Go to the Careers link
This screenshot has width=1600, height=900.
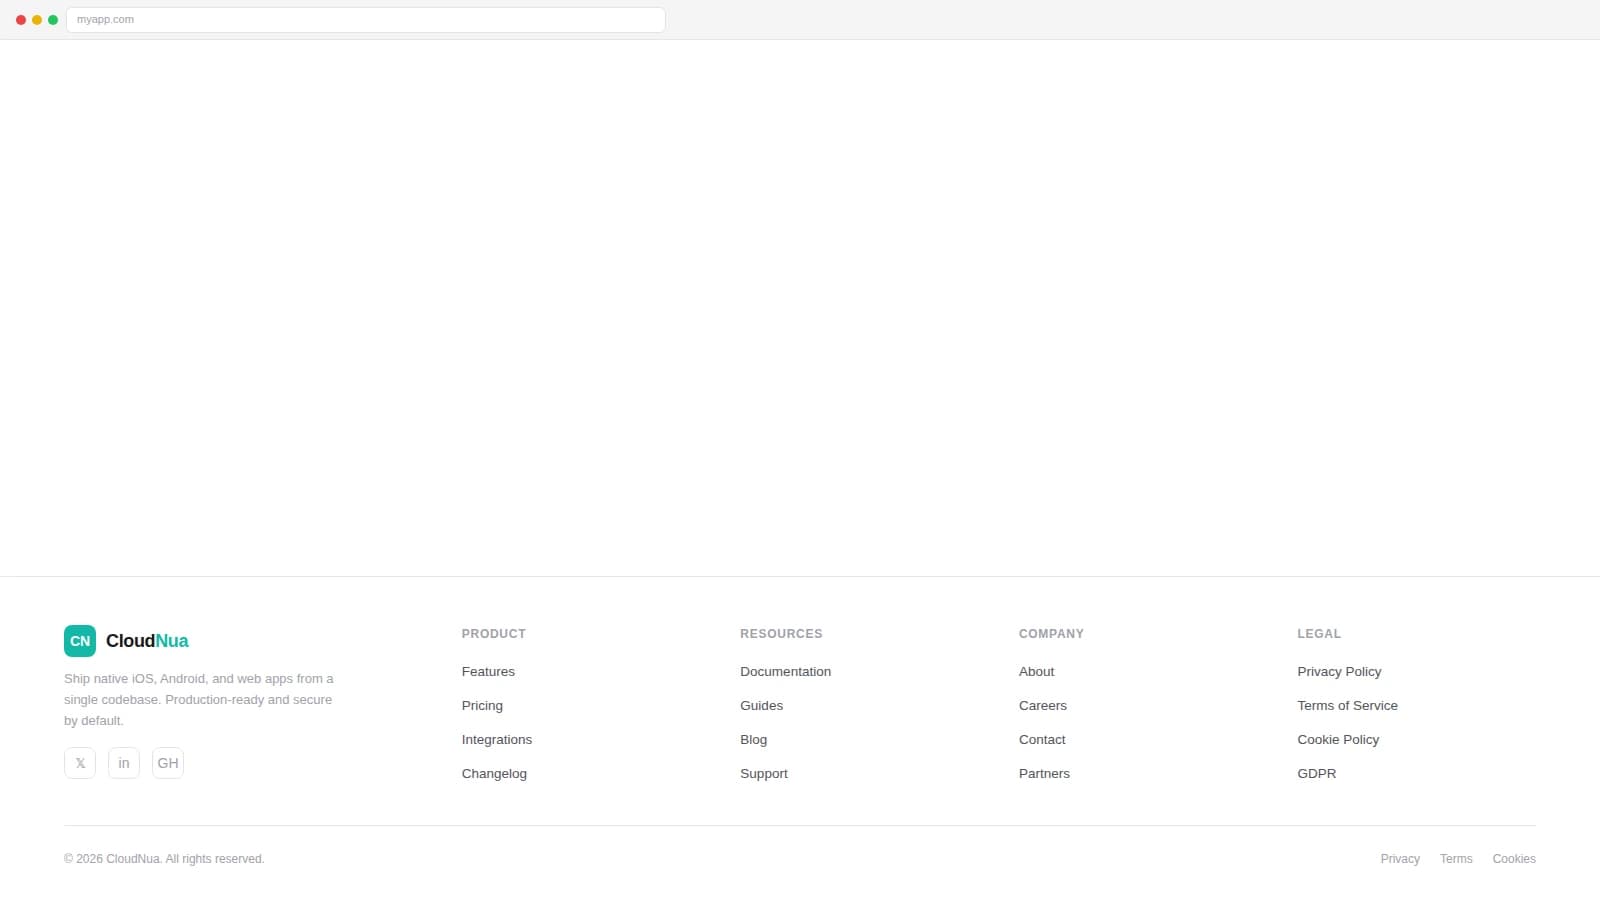[1043, 706]
